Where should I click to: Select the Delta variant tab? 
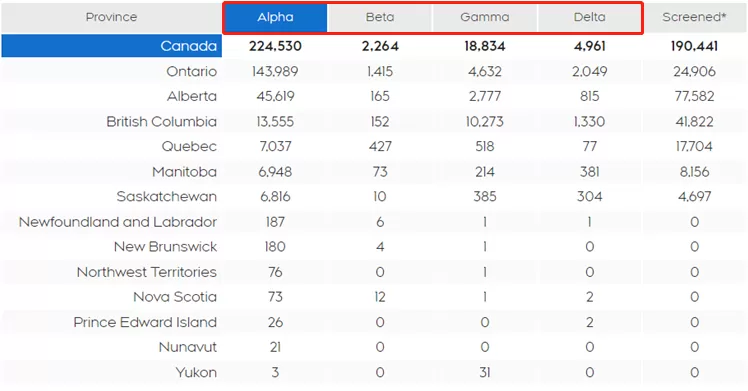click(x=590, y=18)
